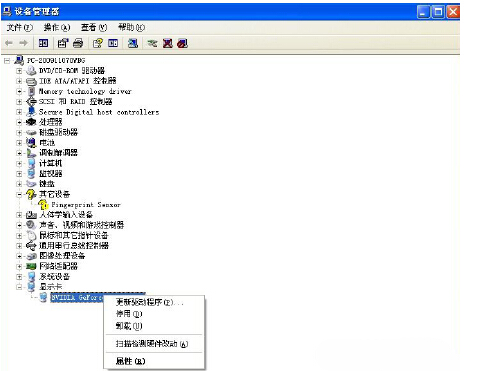Click the camera icon of 图像处理设备

point(31,256)
